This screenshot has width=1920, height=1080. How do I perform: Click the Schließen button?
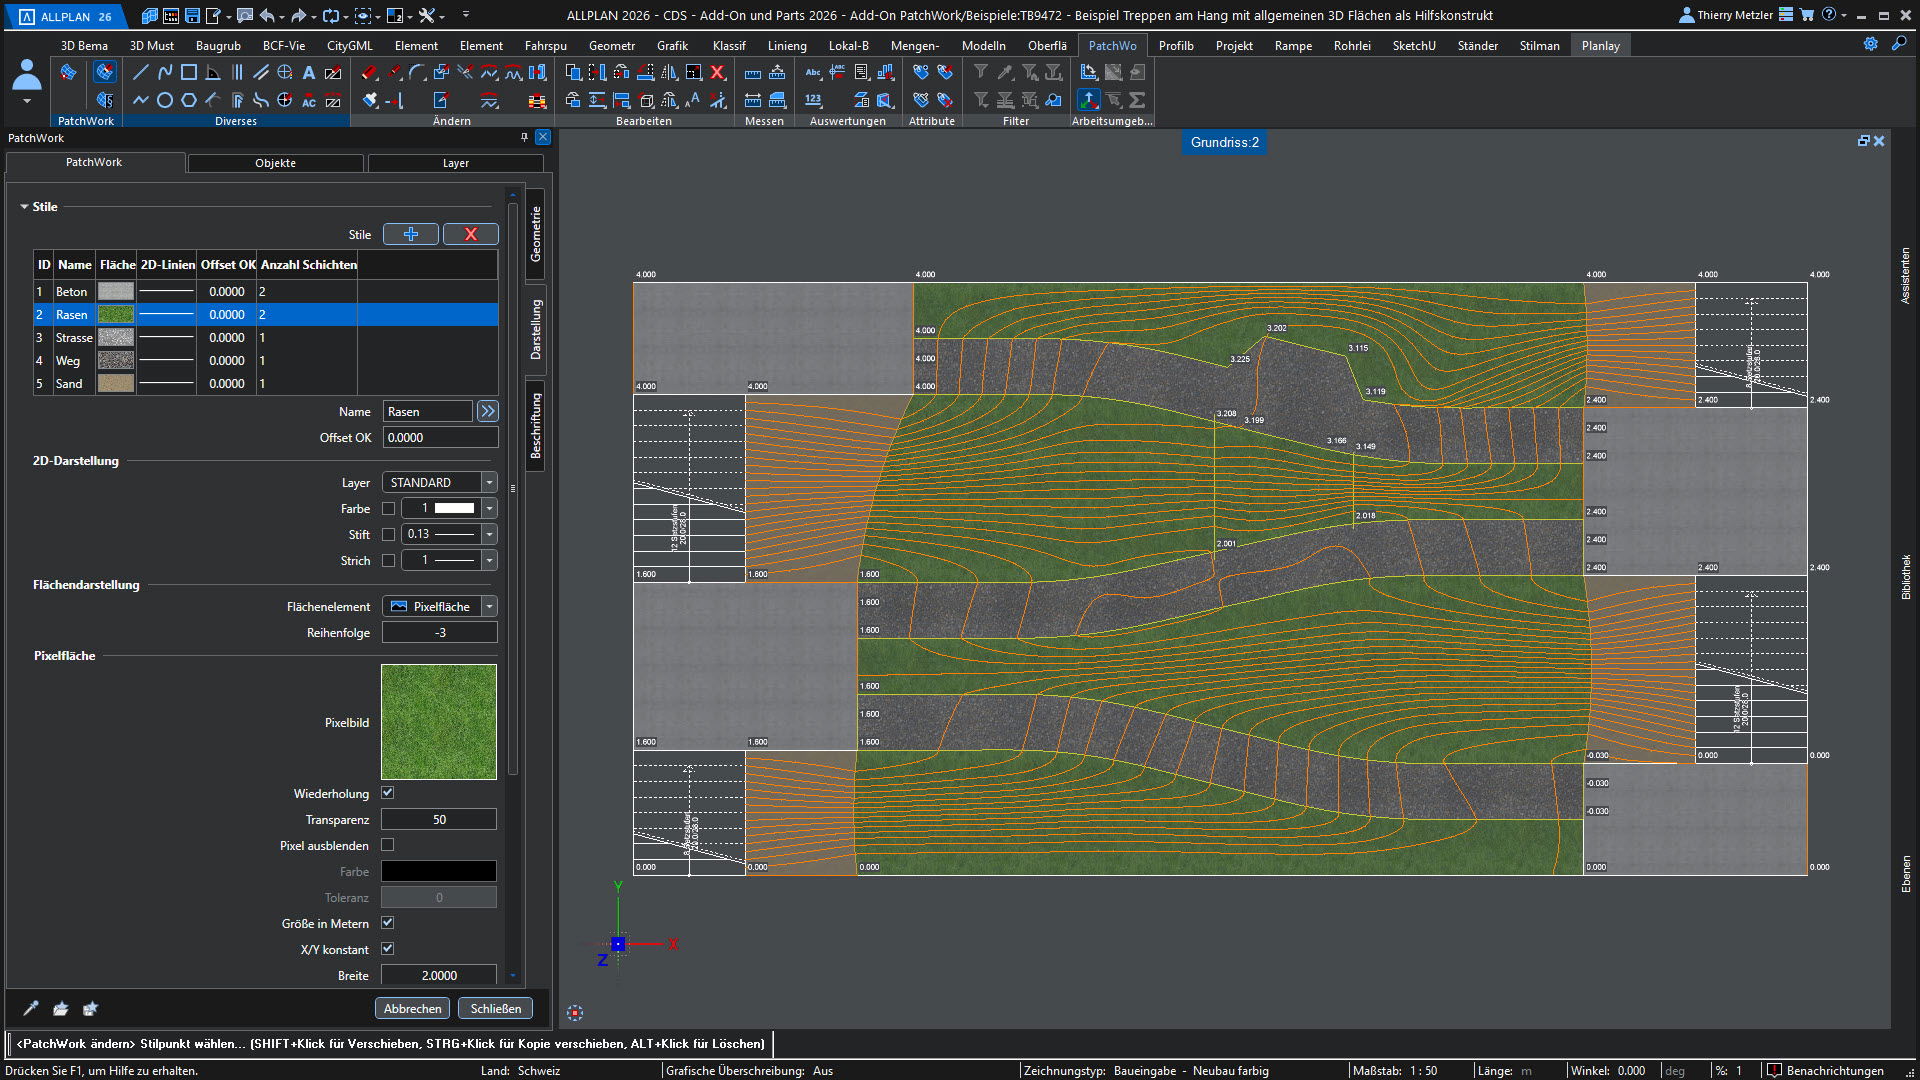coord(495,1008)
